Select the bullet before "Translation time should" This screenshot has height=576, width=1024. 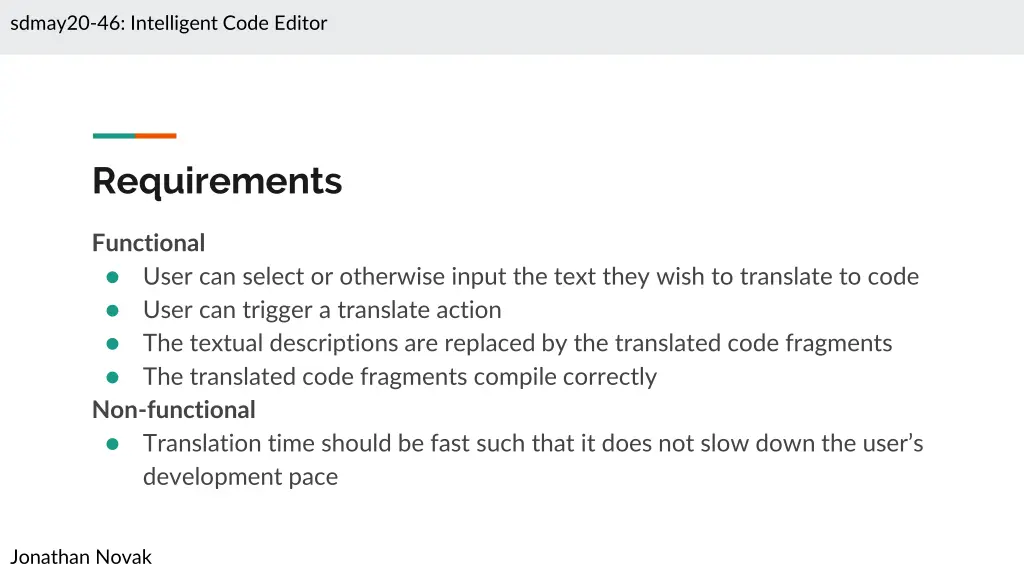click(113, 443)
